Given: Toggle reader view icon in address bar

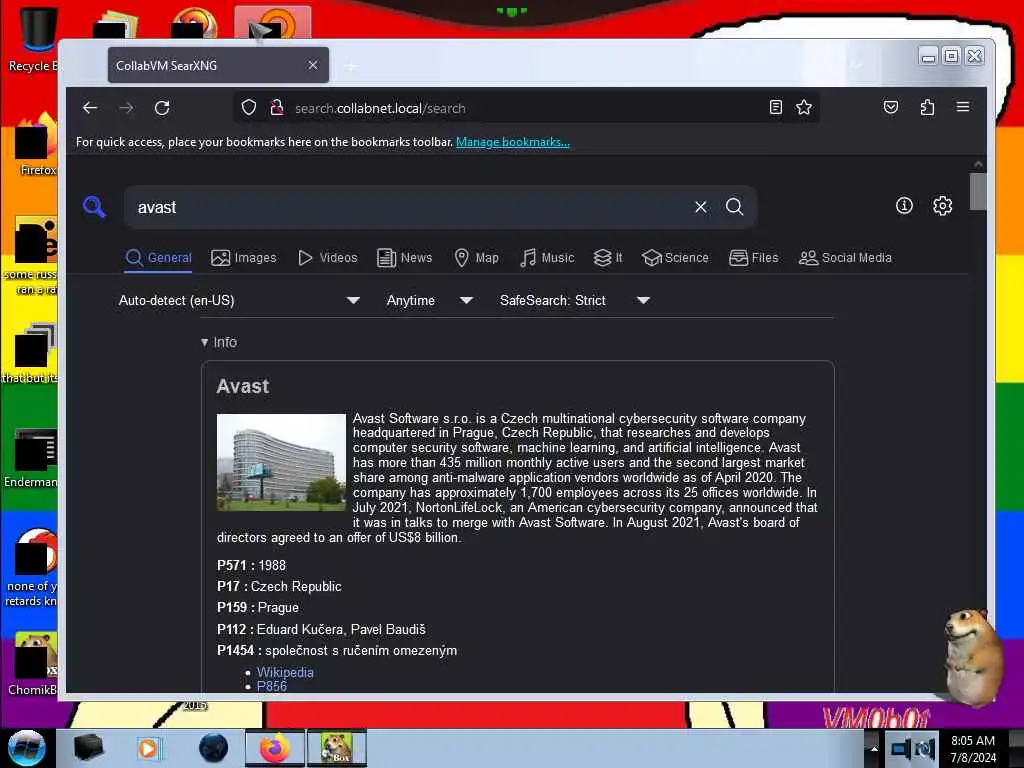Looking at the screenshot, I should 775,107.
